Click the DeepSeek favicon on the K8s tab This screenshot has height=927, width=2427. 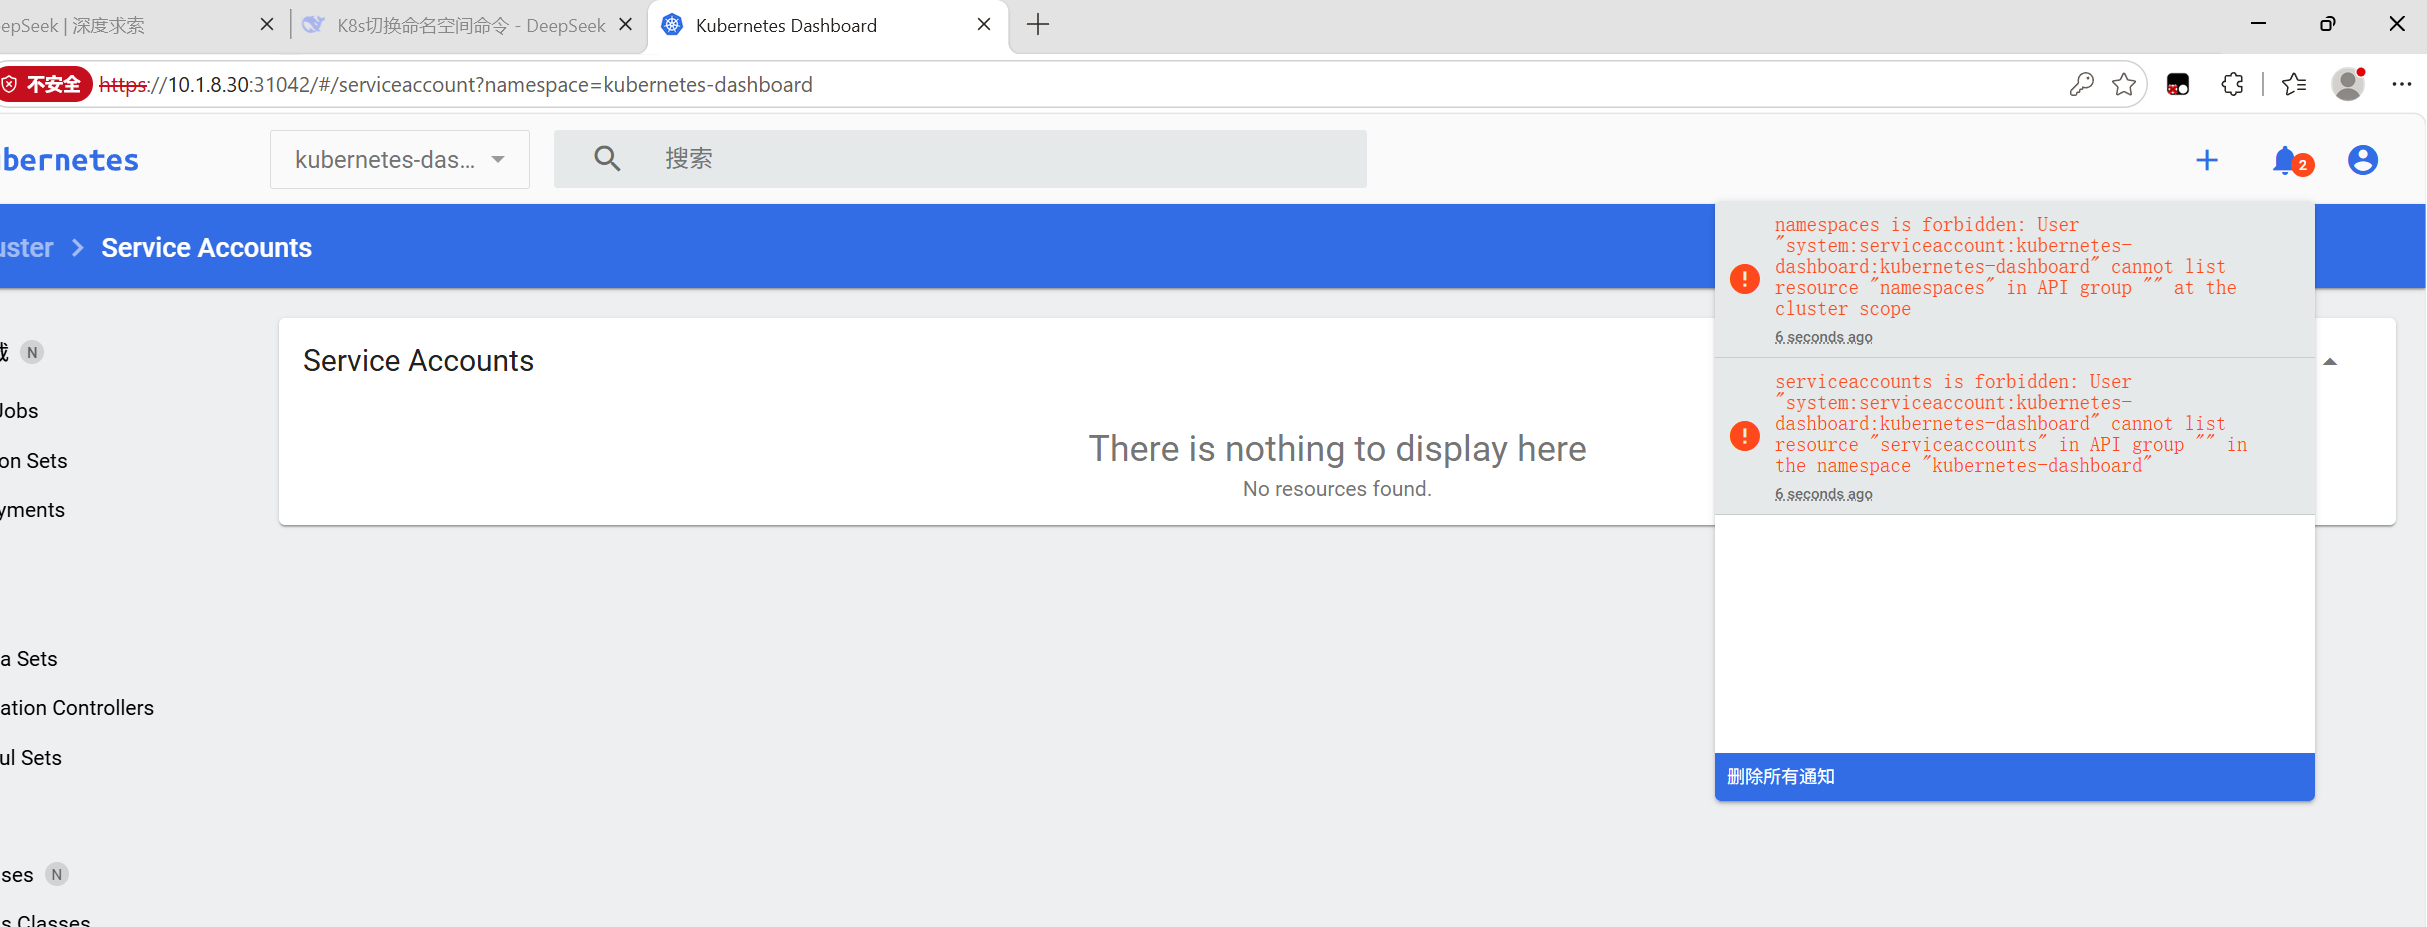coord(313,25)
